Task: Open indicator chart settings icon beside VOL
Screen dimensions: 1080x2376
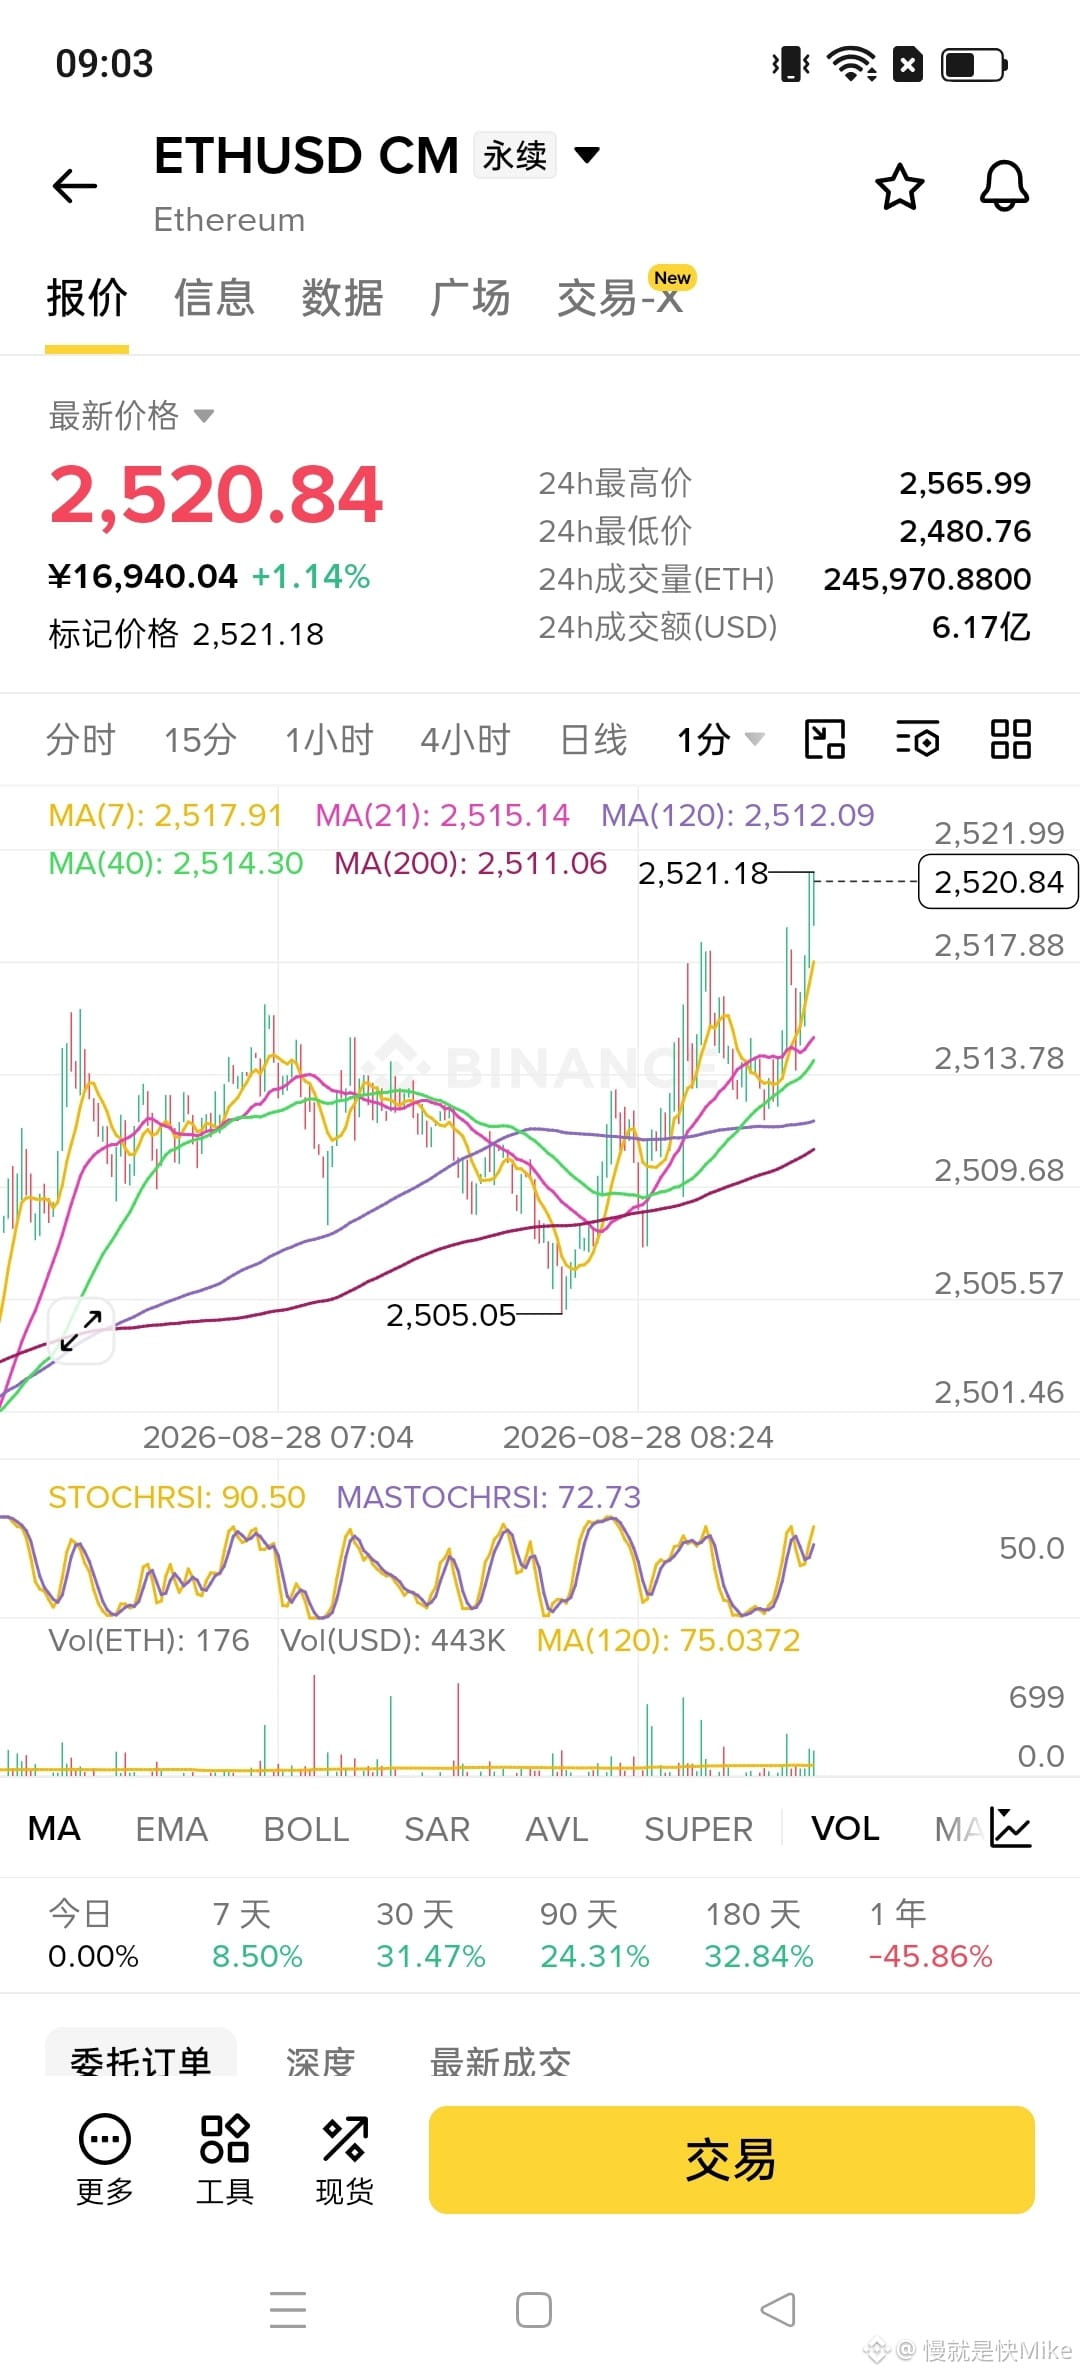Action: [1010, 1827]
